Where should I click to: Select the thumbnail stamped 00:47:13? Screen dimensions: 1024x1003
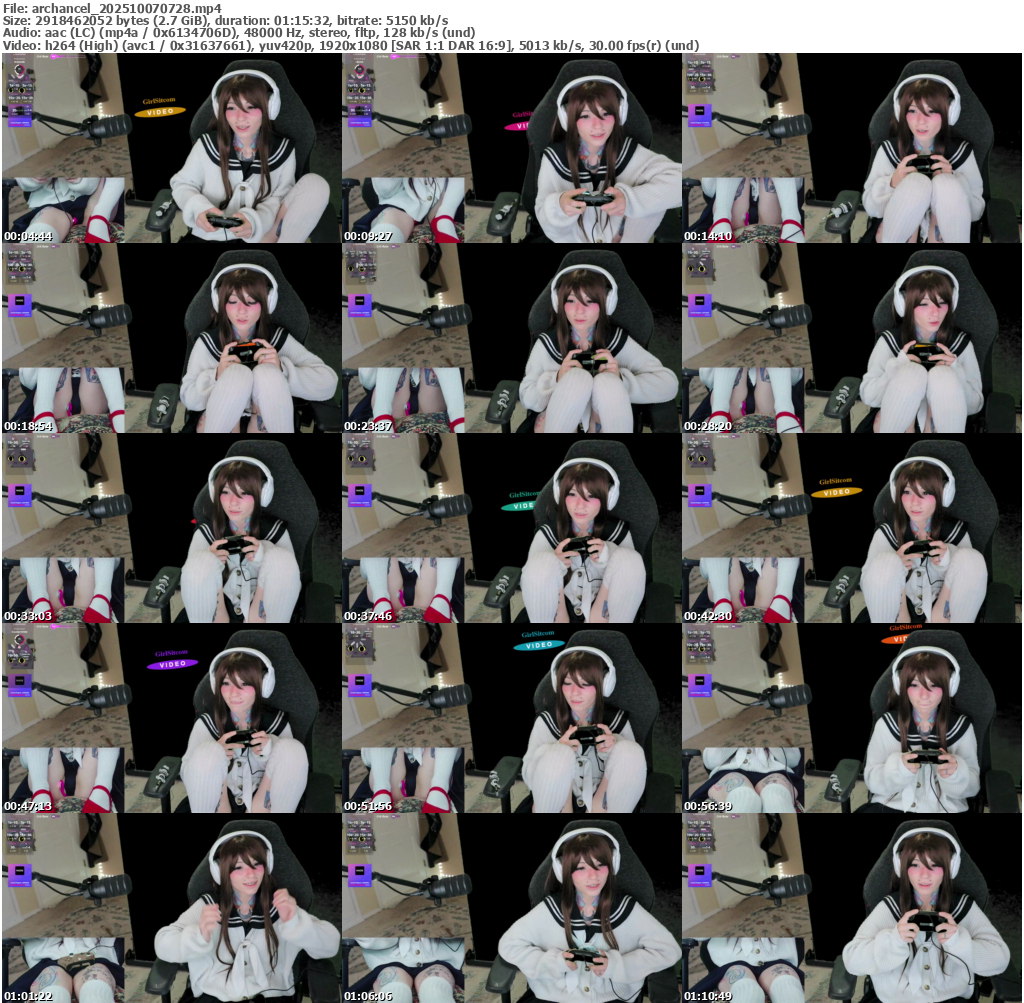pyautogui.click(x=171, y=718)
